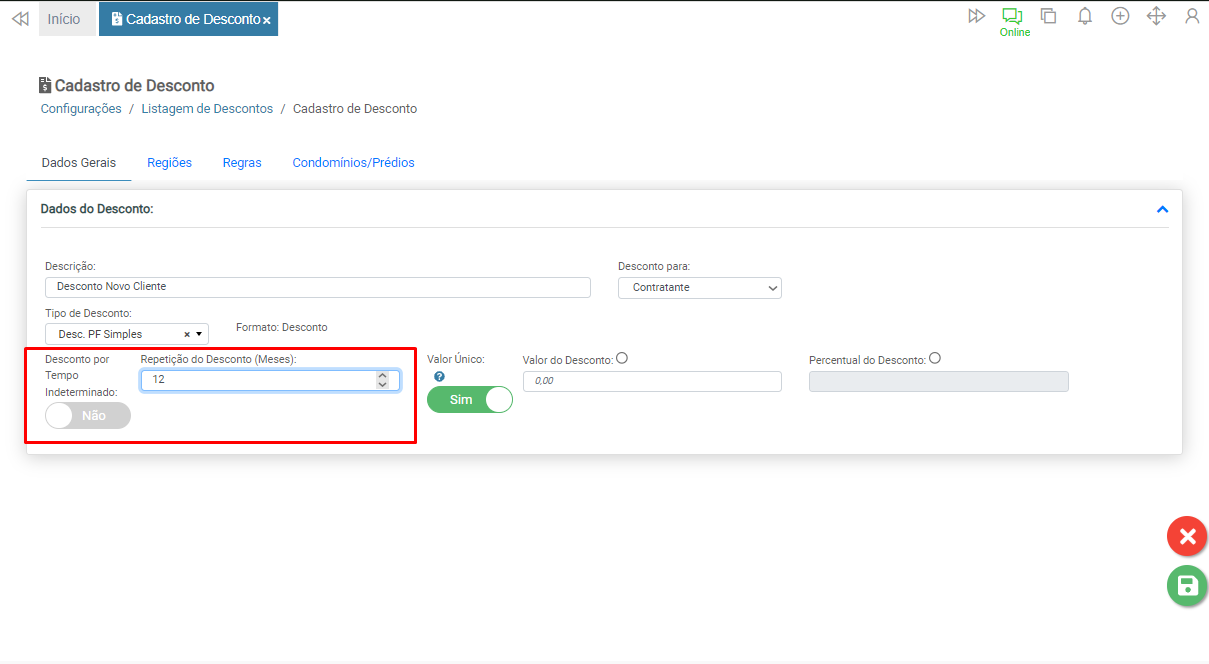Click the duplicate windows icon in top bar
This screenshot has width=1209, height=664.
pyautogui.click(x=1048, y=16)
